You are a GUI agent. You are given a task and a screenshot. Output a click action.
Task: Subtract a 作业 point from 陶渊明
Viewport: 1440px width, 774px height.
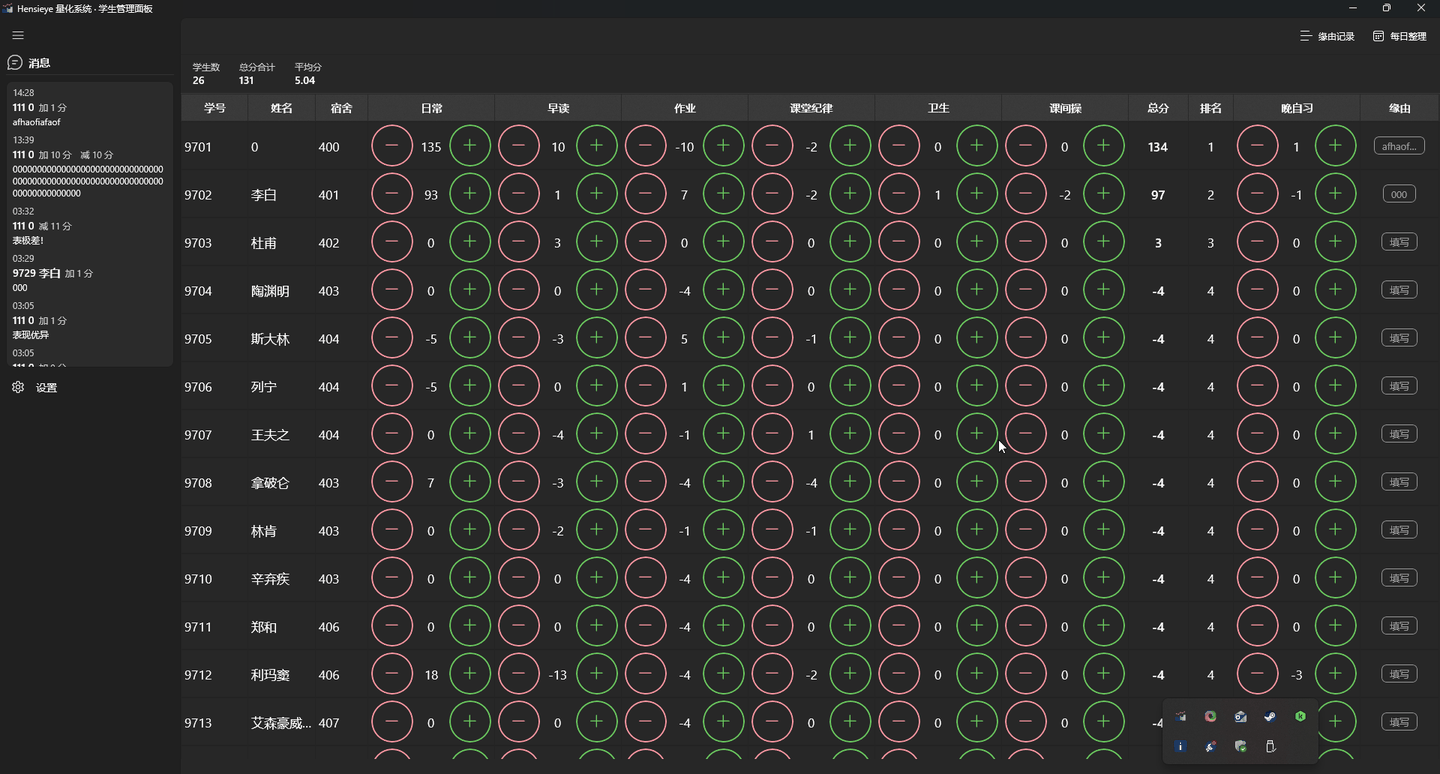[645, 291]
